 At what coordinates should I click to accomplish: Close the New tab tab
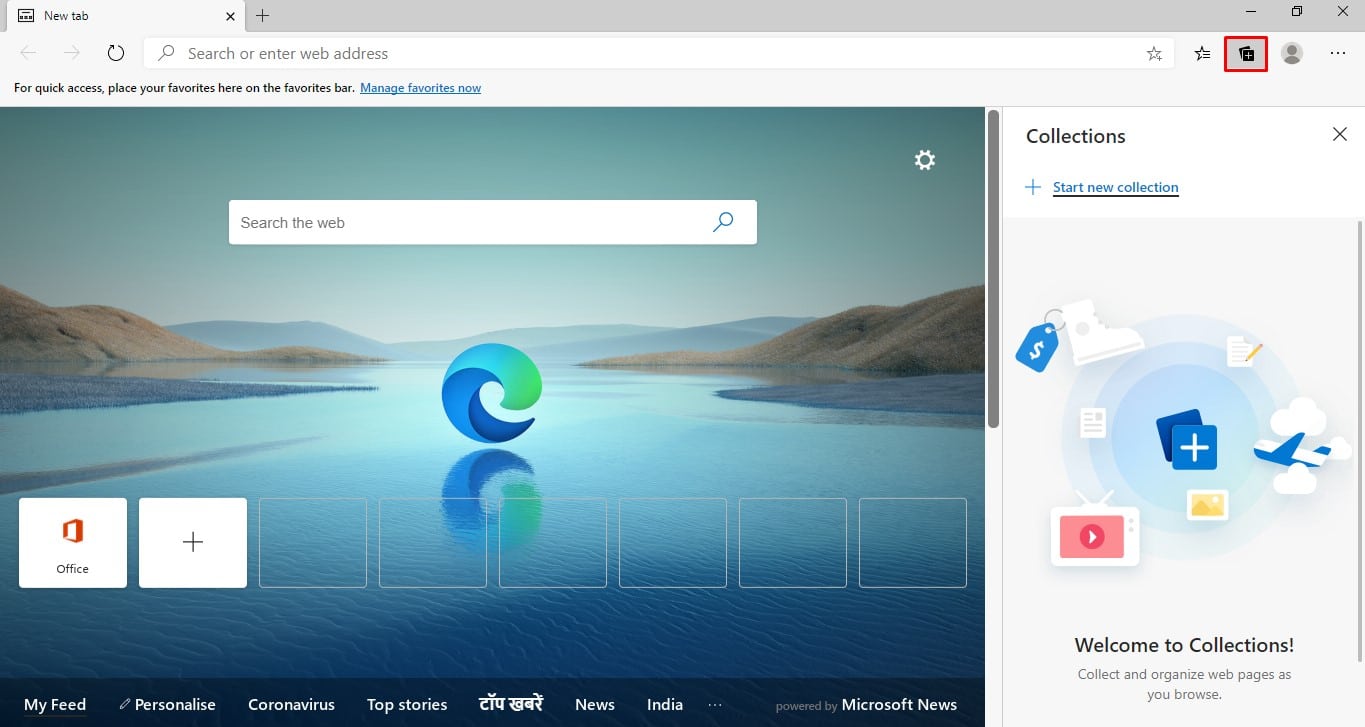[230, 16]
